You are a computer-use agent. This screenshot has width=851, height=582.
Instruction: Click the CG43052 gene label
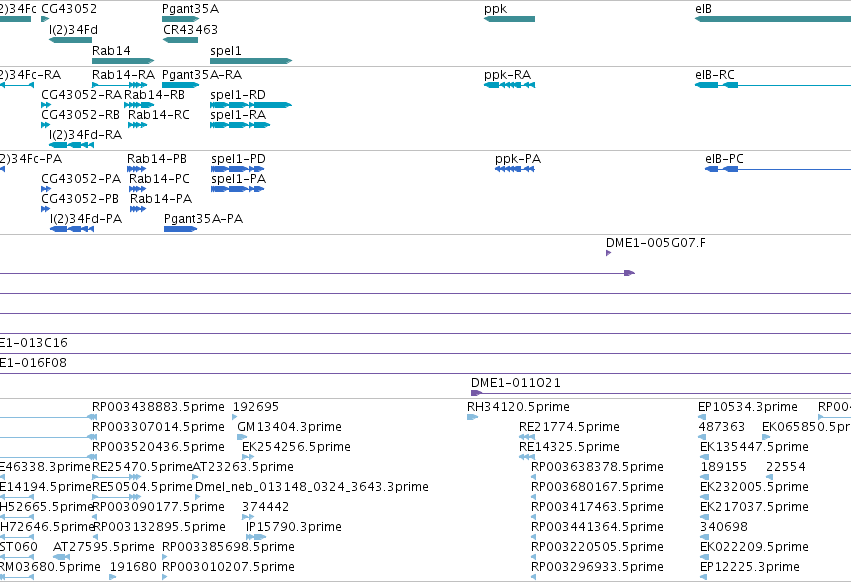[69, 9]
